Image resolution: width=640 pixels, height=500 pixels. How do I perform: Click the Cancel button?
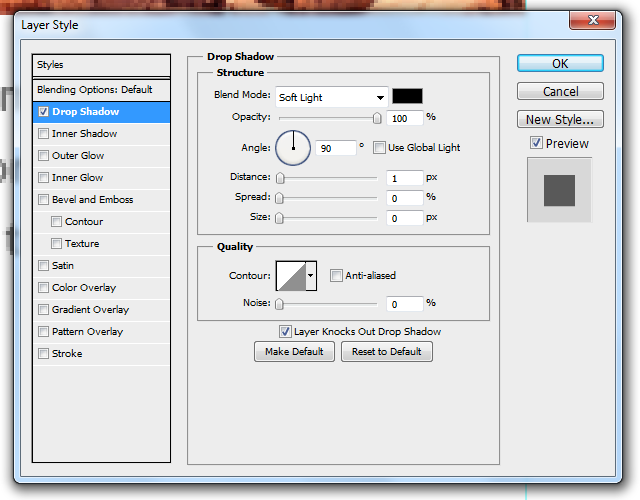pos(560,91)
